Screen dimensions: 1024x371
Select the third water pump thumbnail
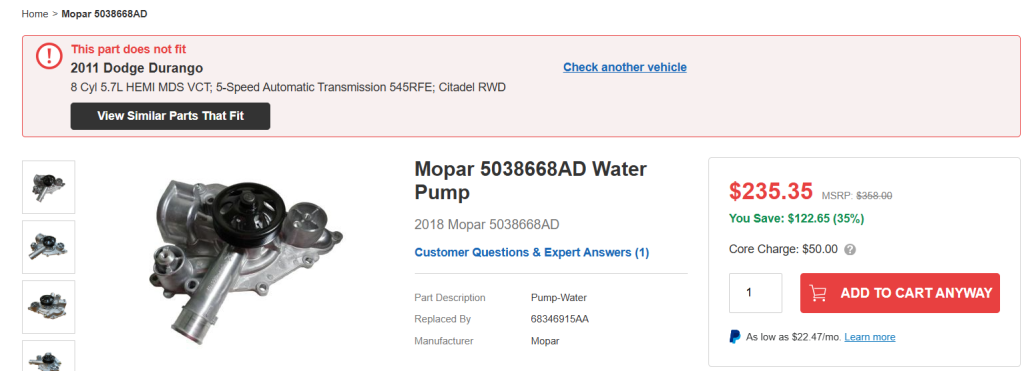pyautogui.click(x=48, y=307)
